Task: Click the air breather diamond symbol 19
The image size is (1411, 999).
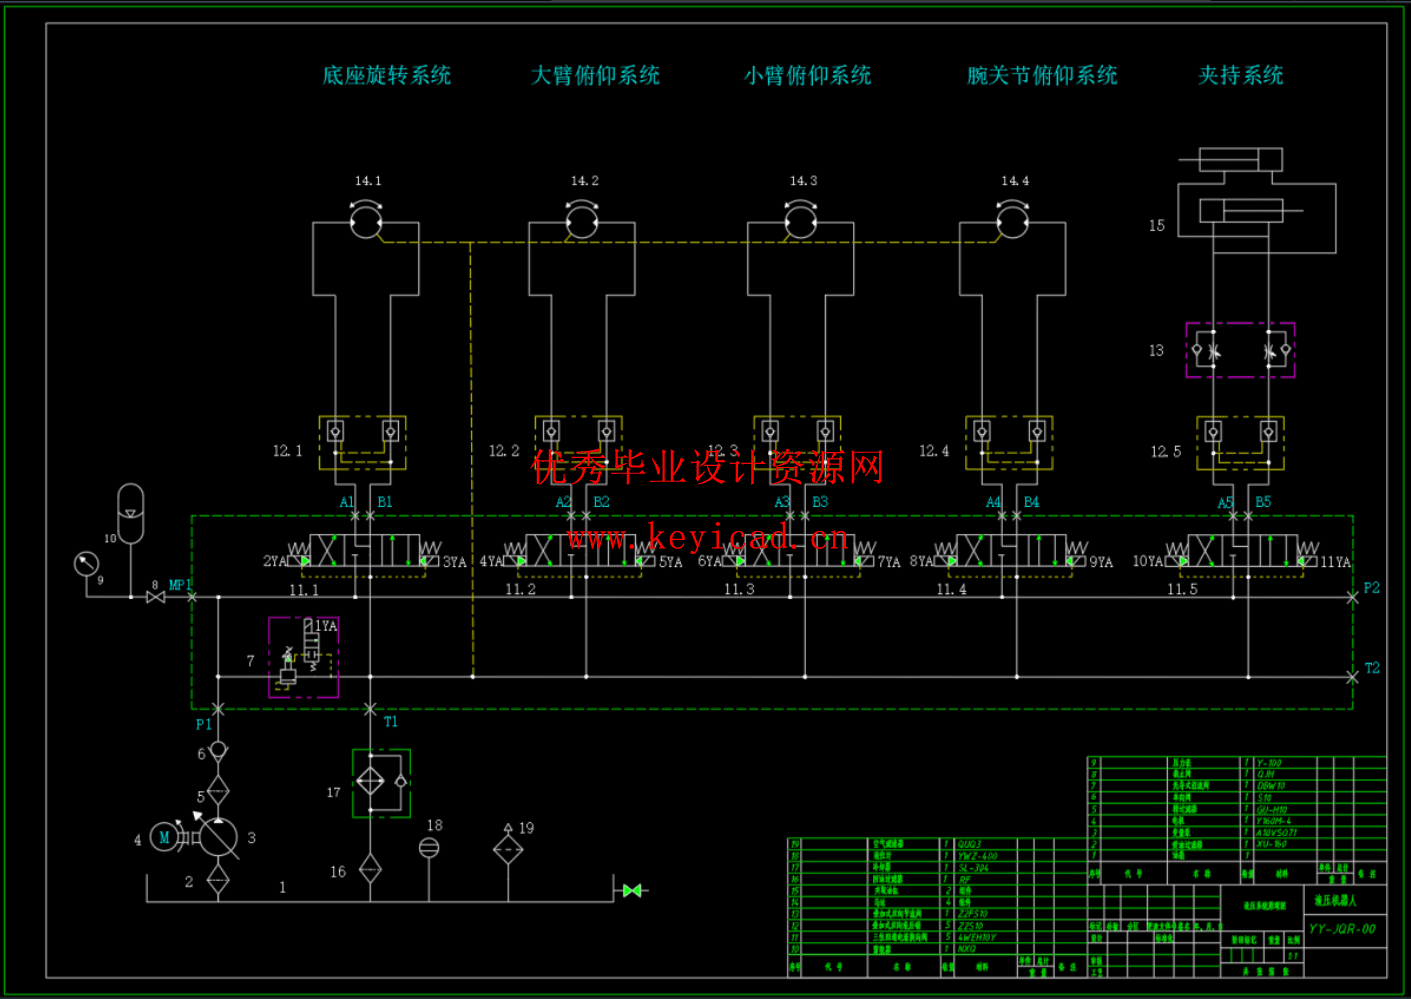Action: coord(508,850)
